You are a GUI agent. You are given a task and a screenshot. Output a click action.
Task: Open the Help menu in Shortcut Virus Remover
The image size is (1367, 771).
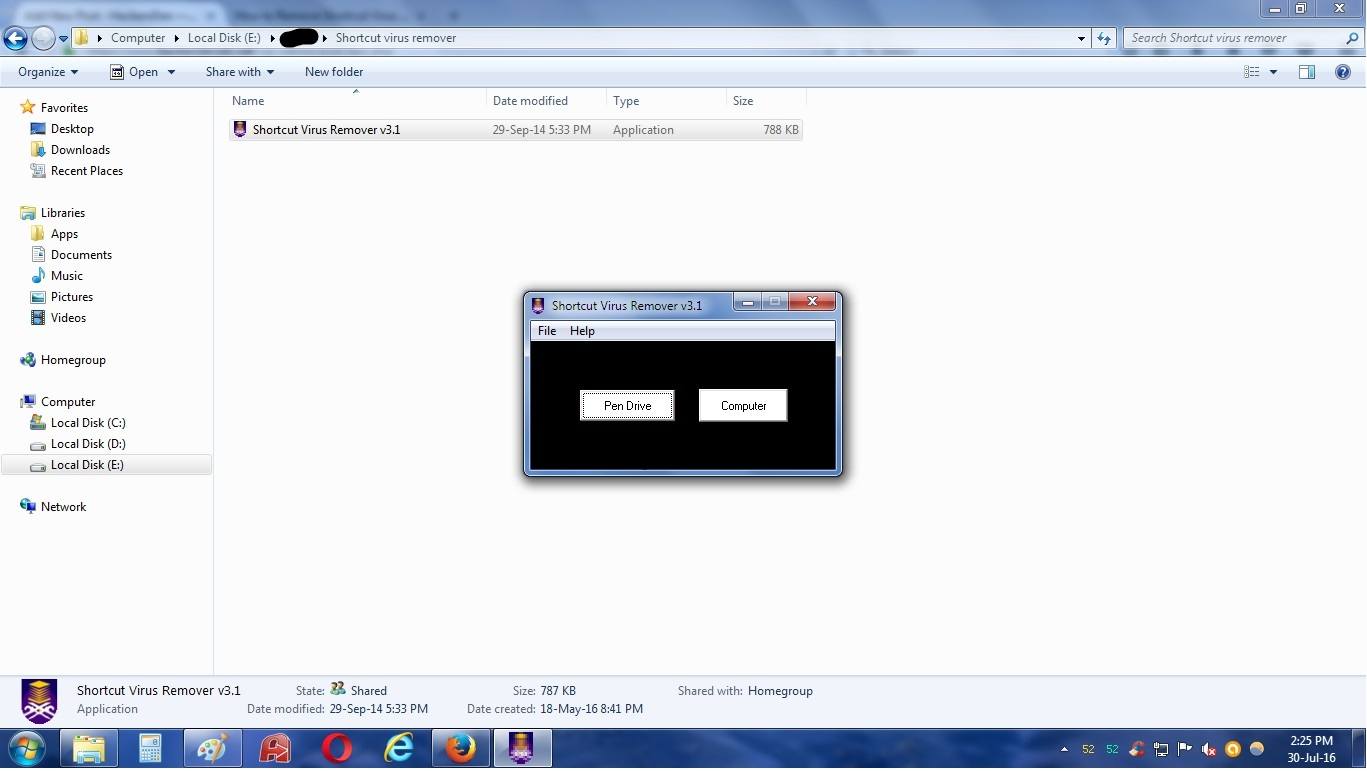click(x=582, y=330)
